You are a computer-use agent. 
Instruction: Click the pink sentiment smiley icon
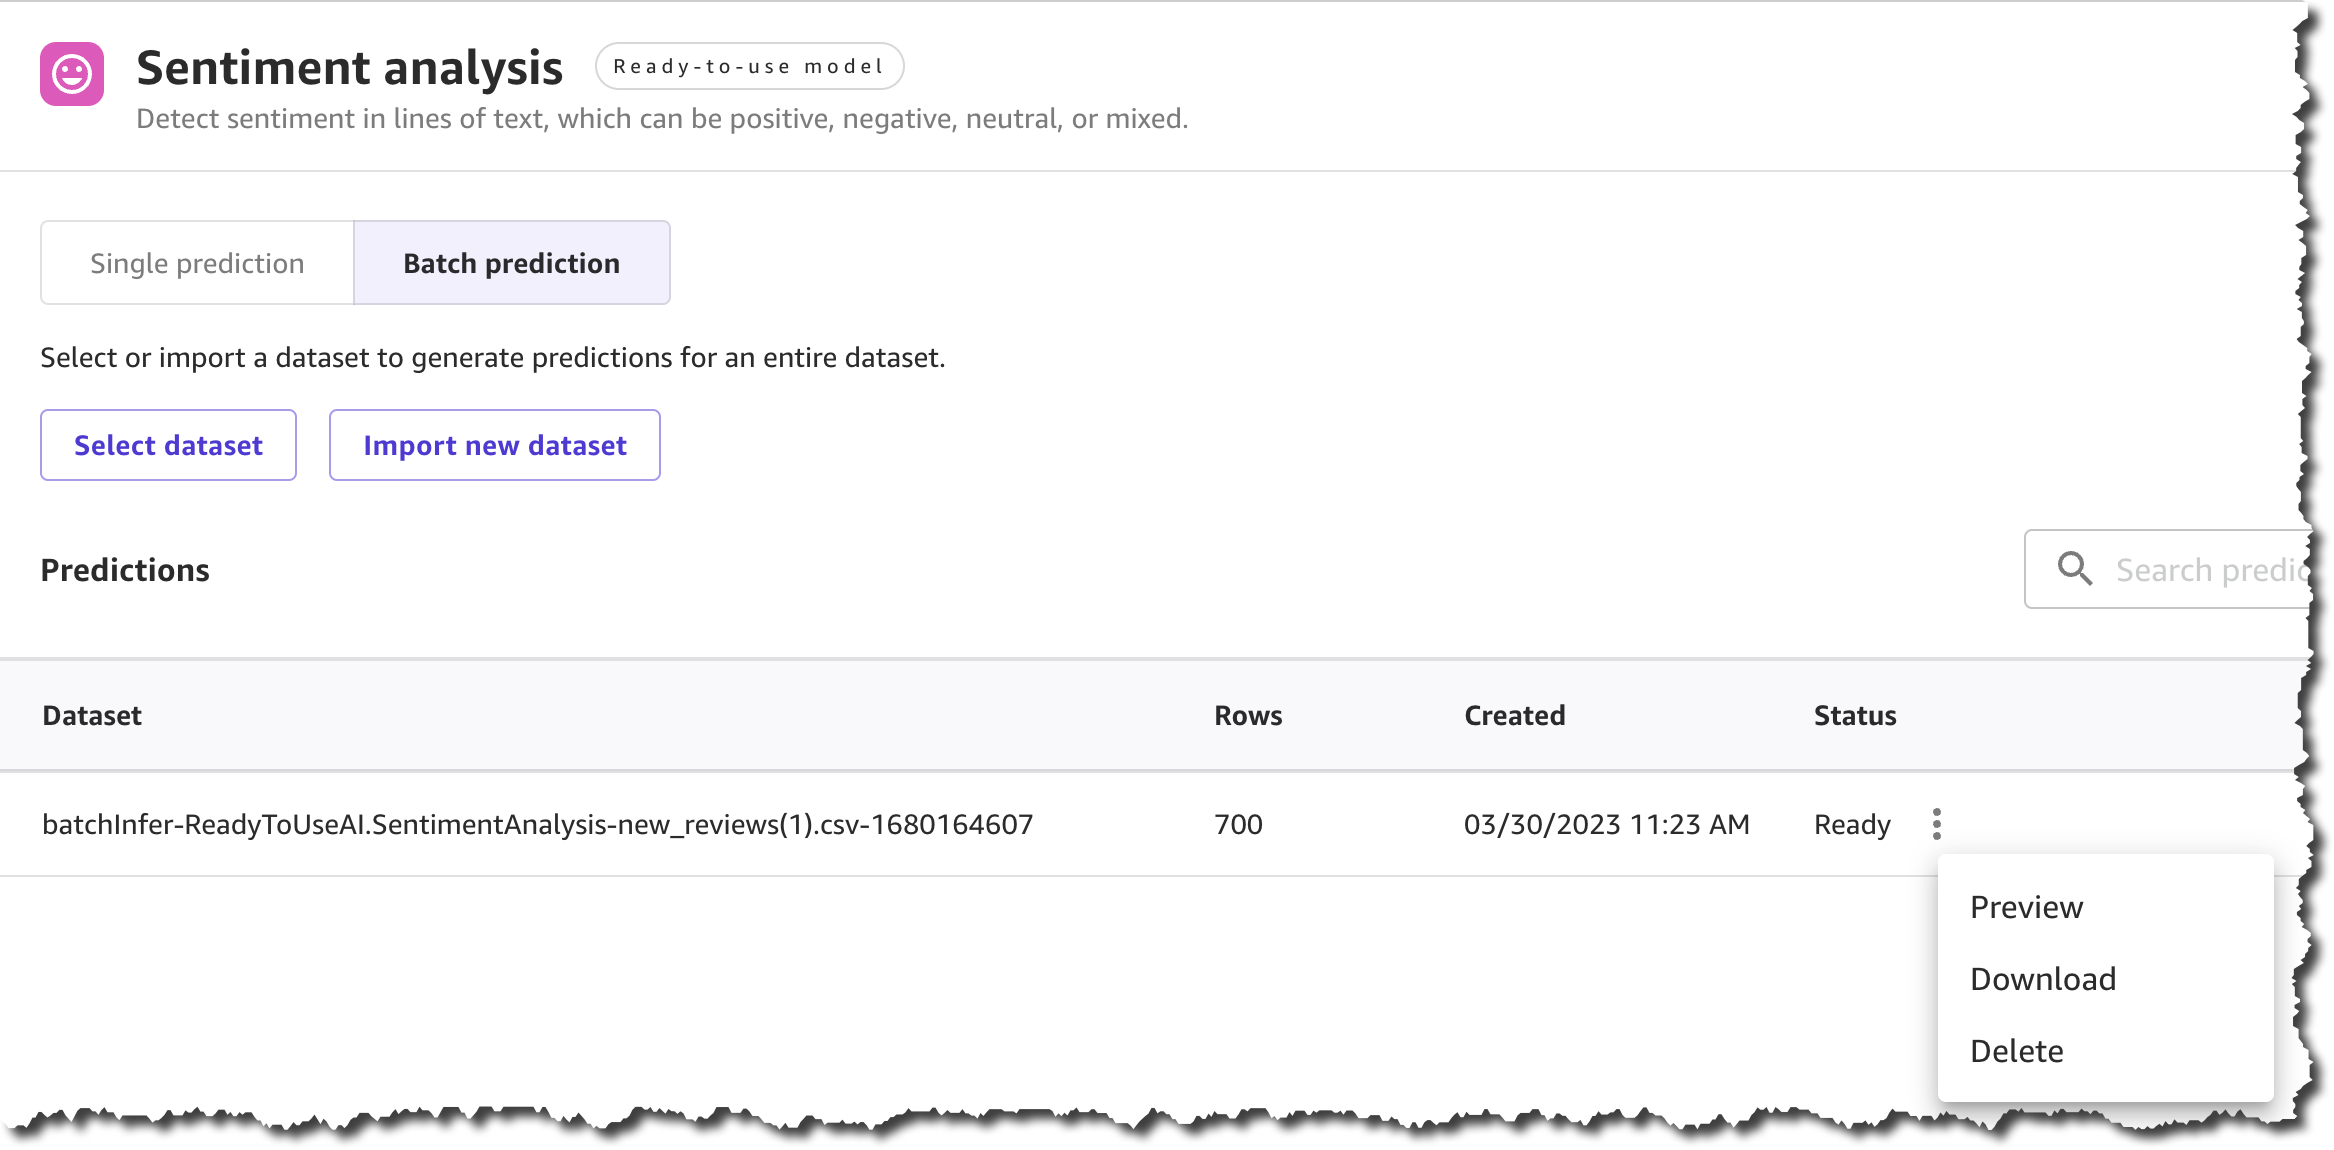72,73
